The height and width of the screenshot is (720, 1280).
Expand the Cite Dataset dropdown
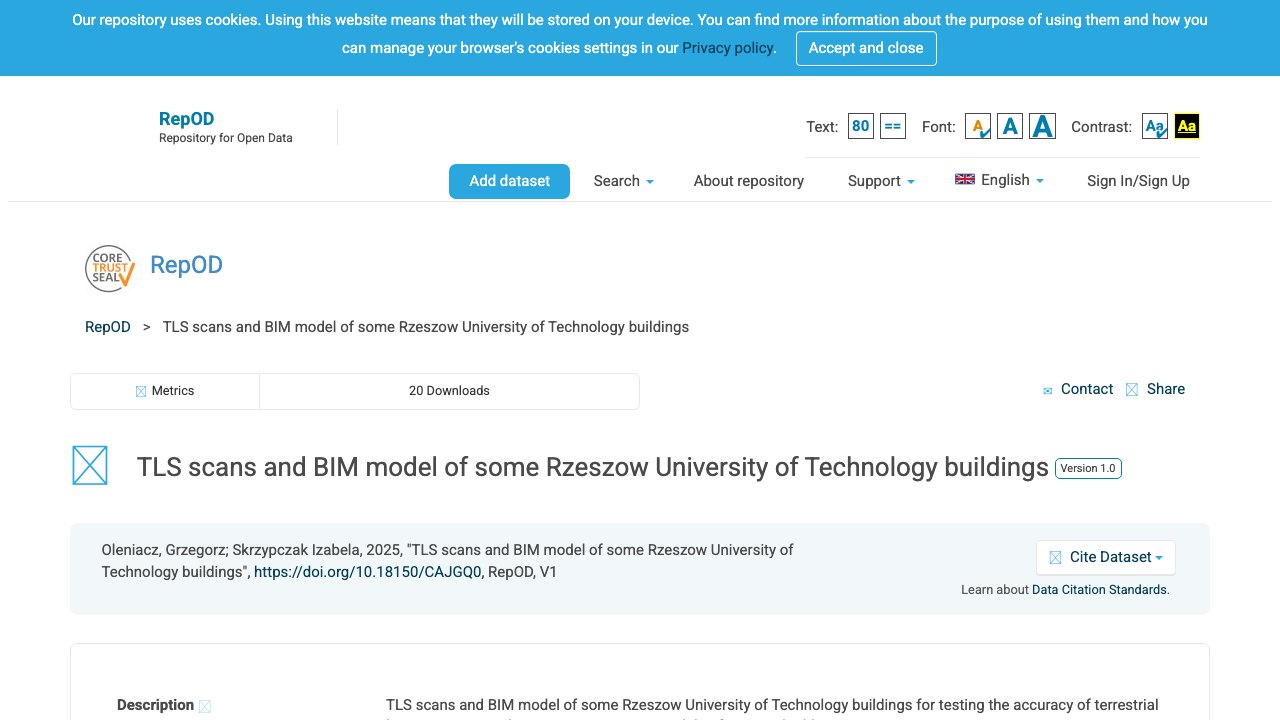coord(1106,557)
